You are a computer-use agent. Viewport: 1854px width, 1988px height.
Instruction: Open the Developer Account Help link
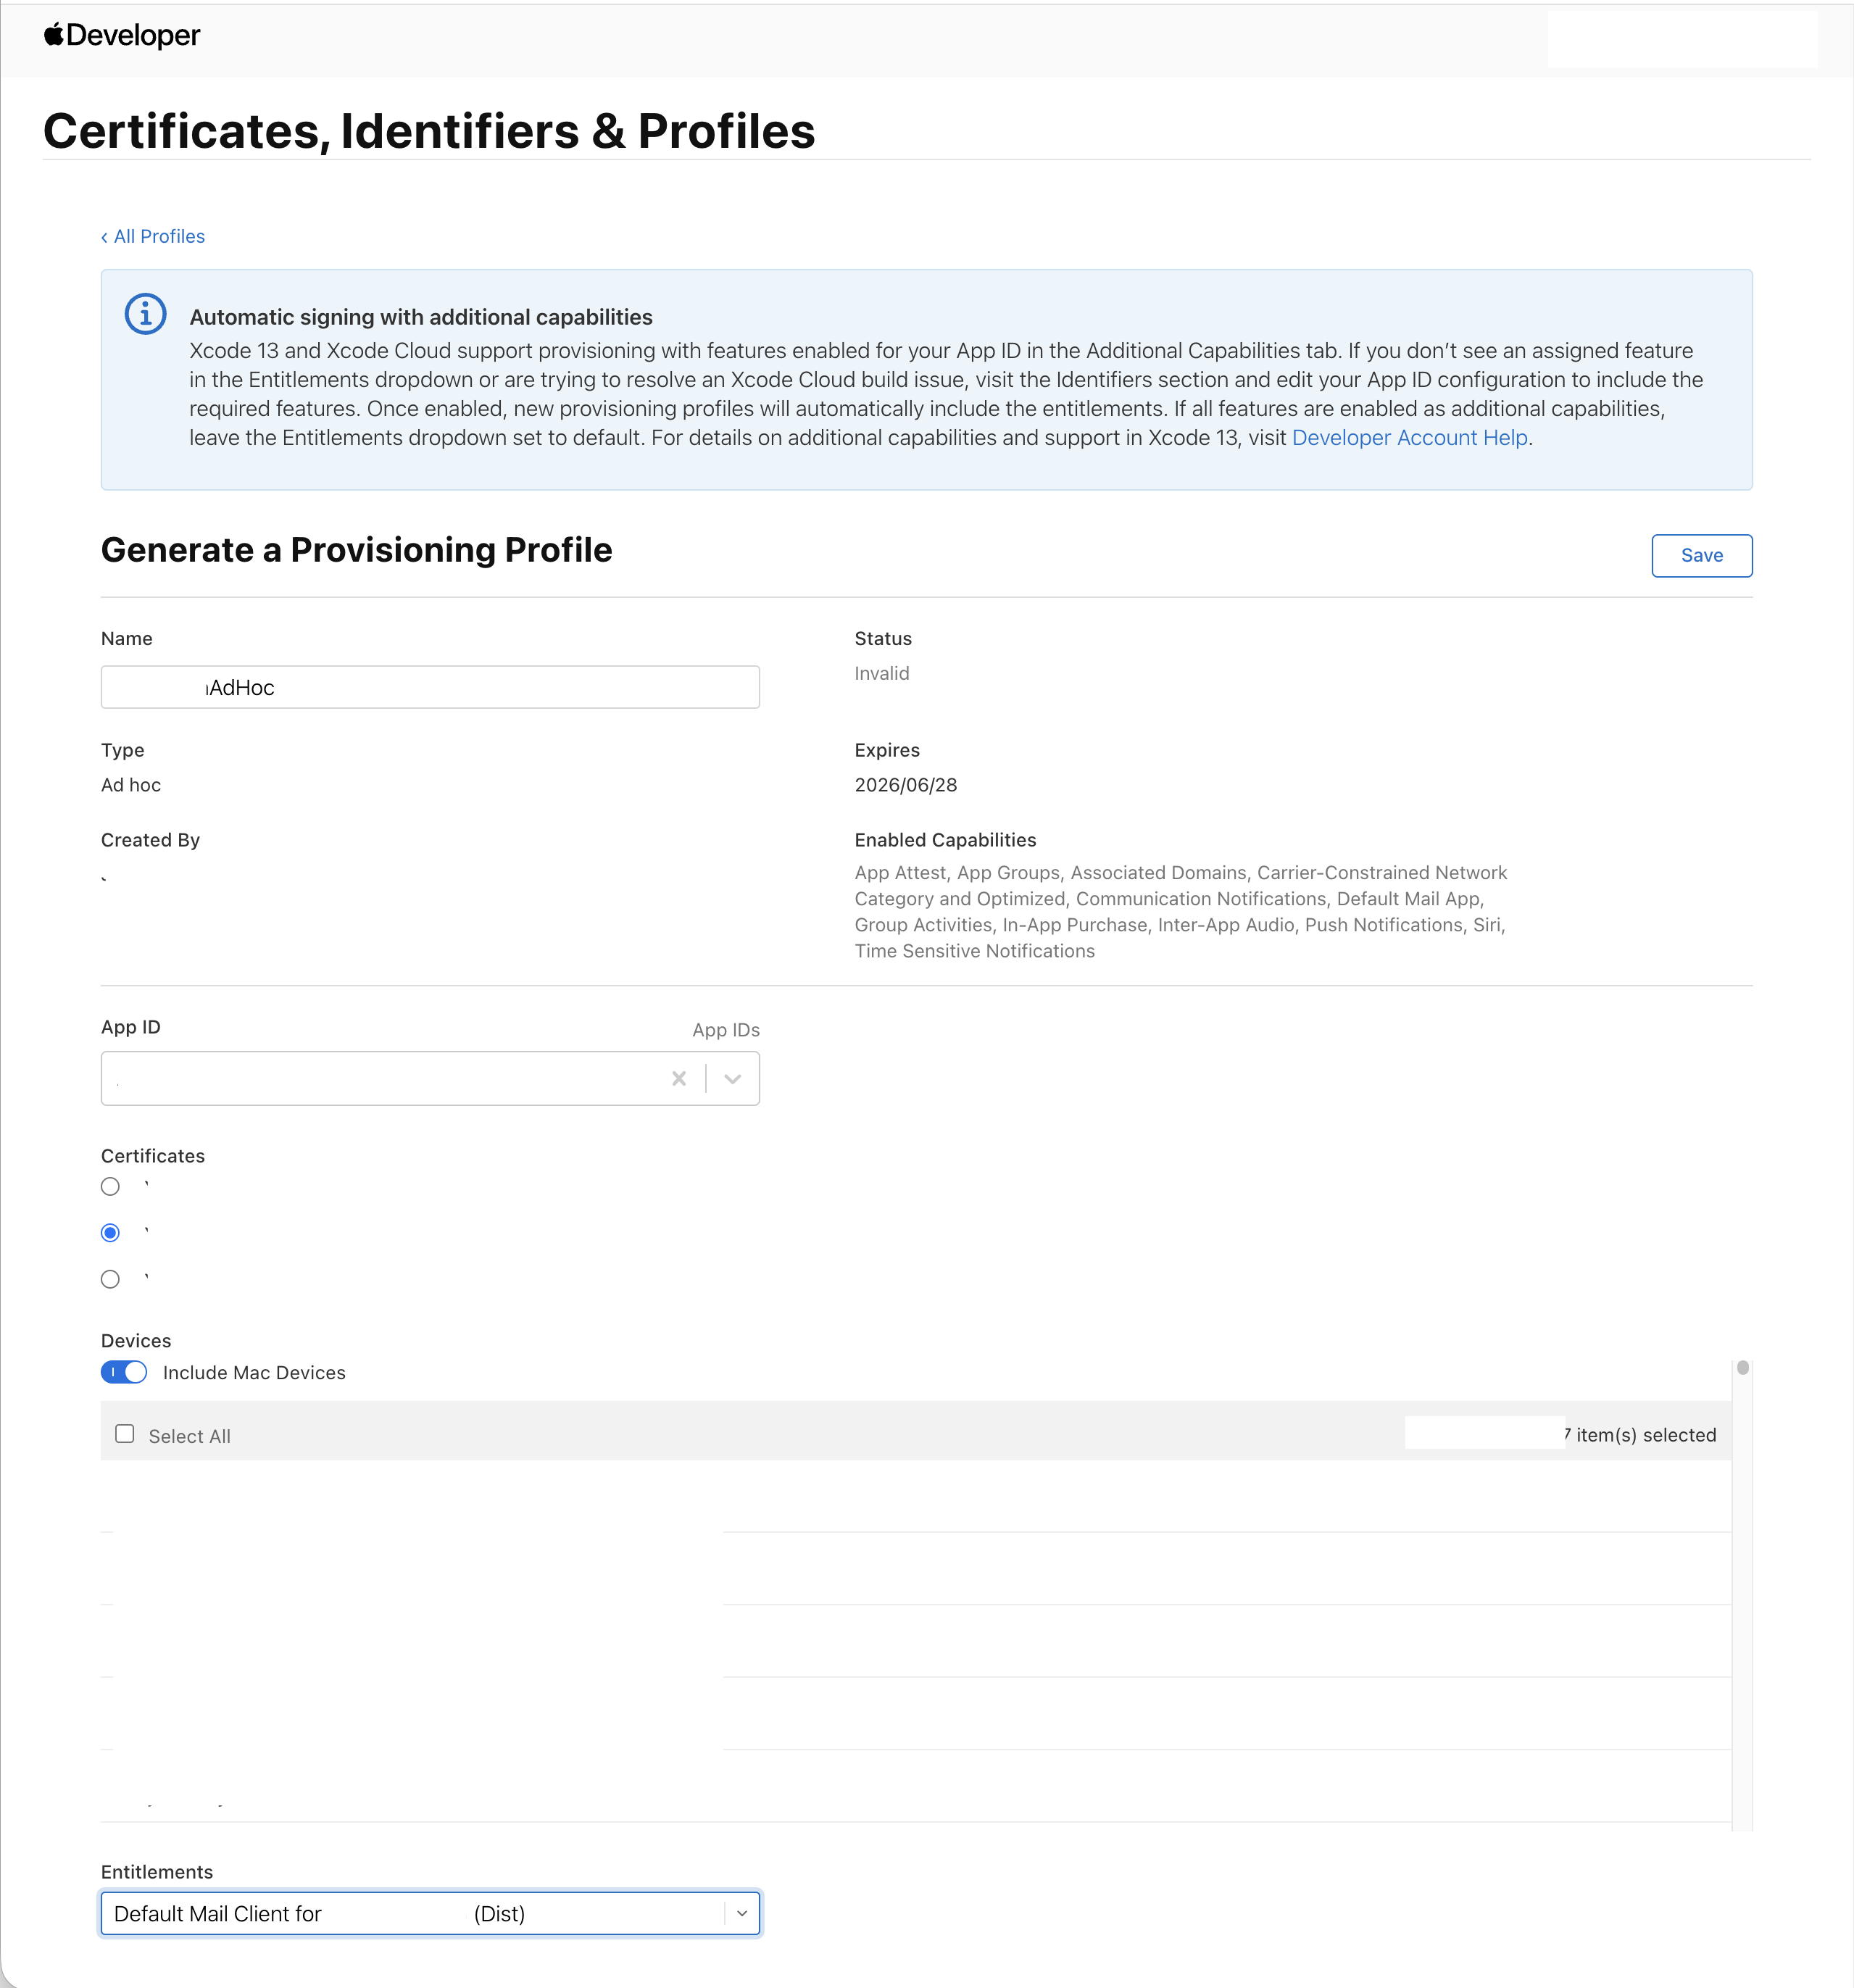[1409, 438]
